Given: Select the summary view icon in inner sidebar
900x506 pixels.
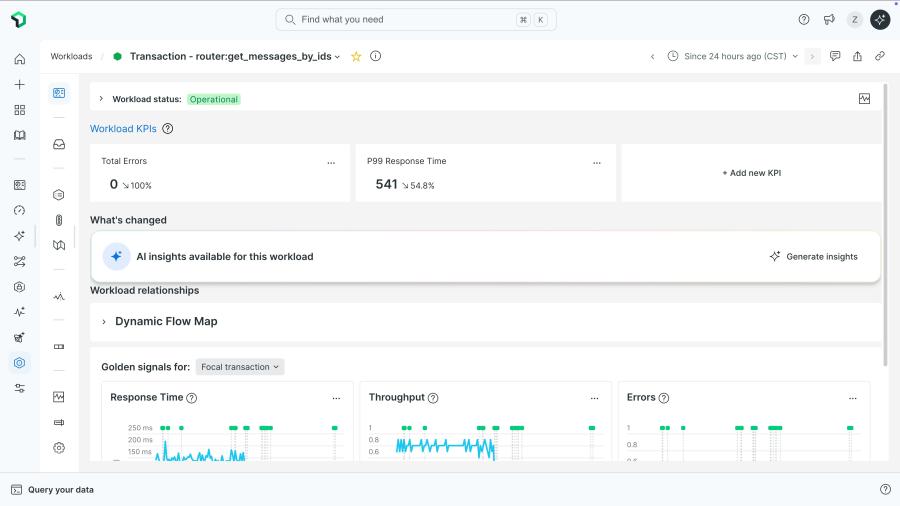Looking at the screenshot, I should coord(59,93).
